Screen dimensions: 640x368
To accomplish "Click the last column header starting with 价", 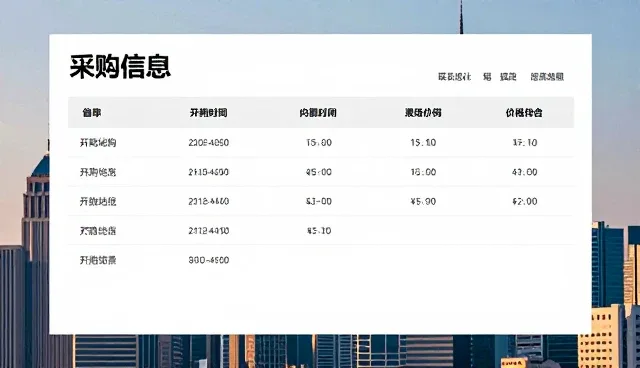I will (x=524, y=113).
